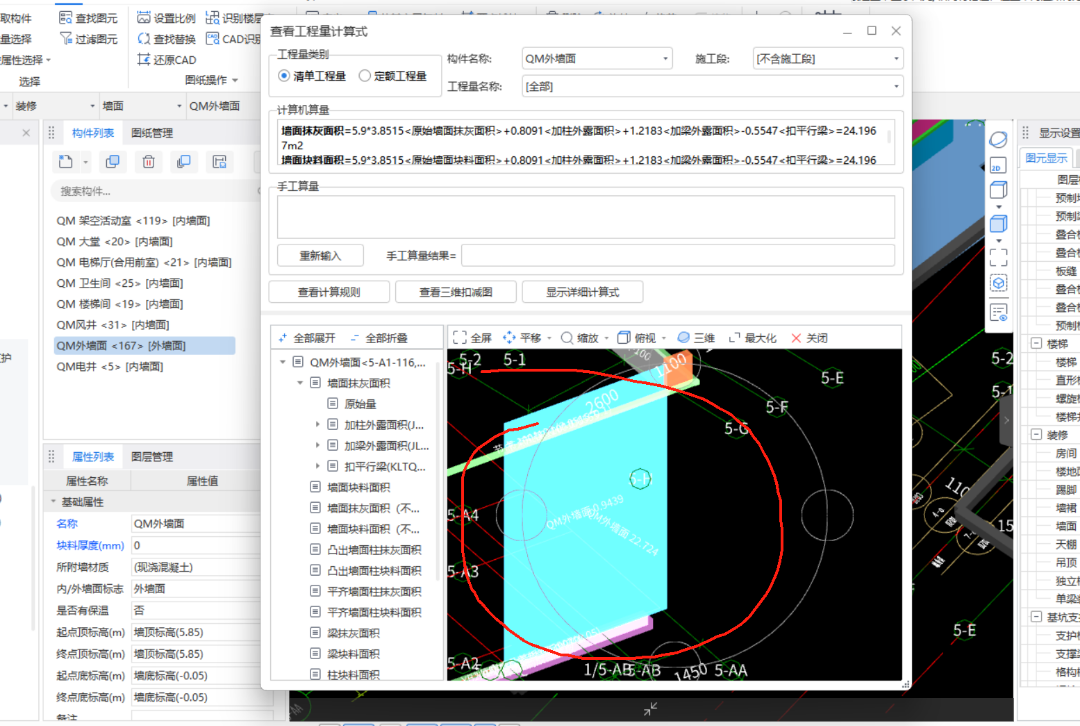Open the QM外墙面 dropdown in the top selector bar
This screenshot has height=726, width=1080.
(225, 105)
